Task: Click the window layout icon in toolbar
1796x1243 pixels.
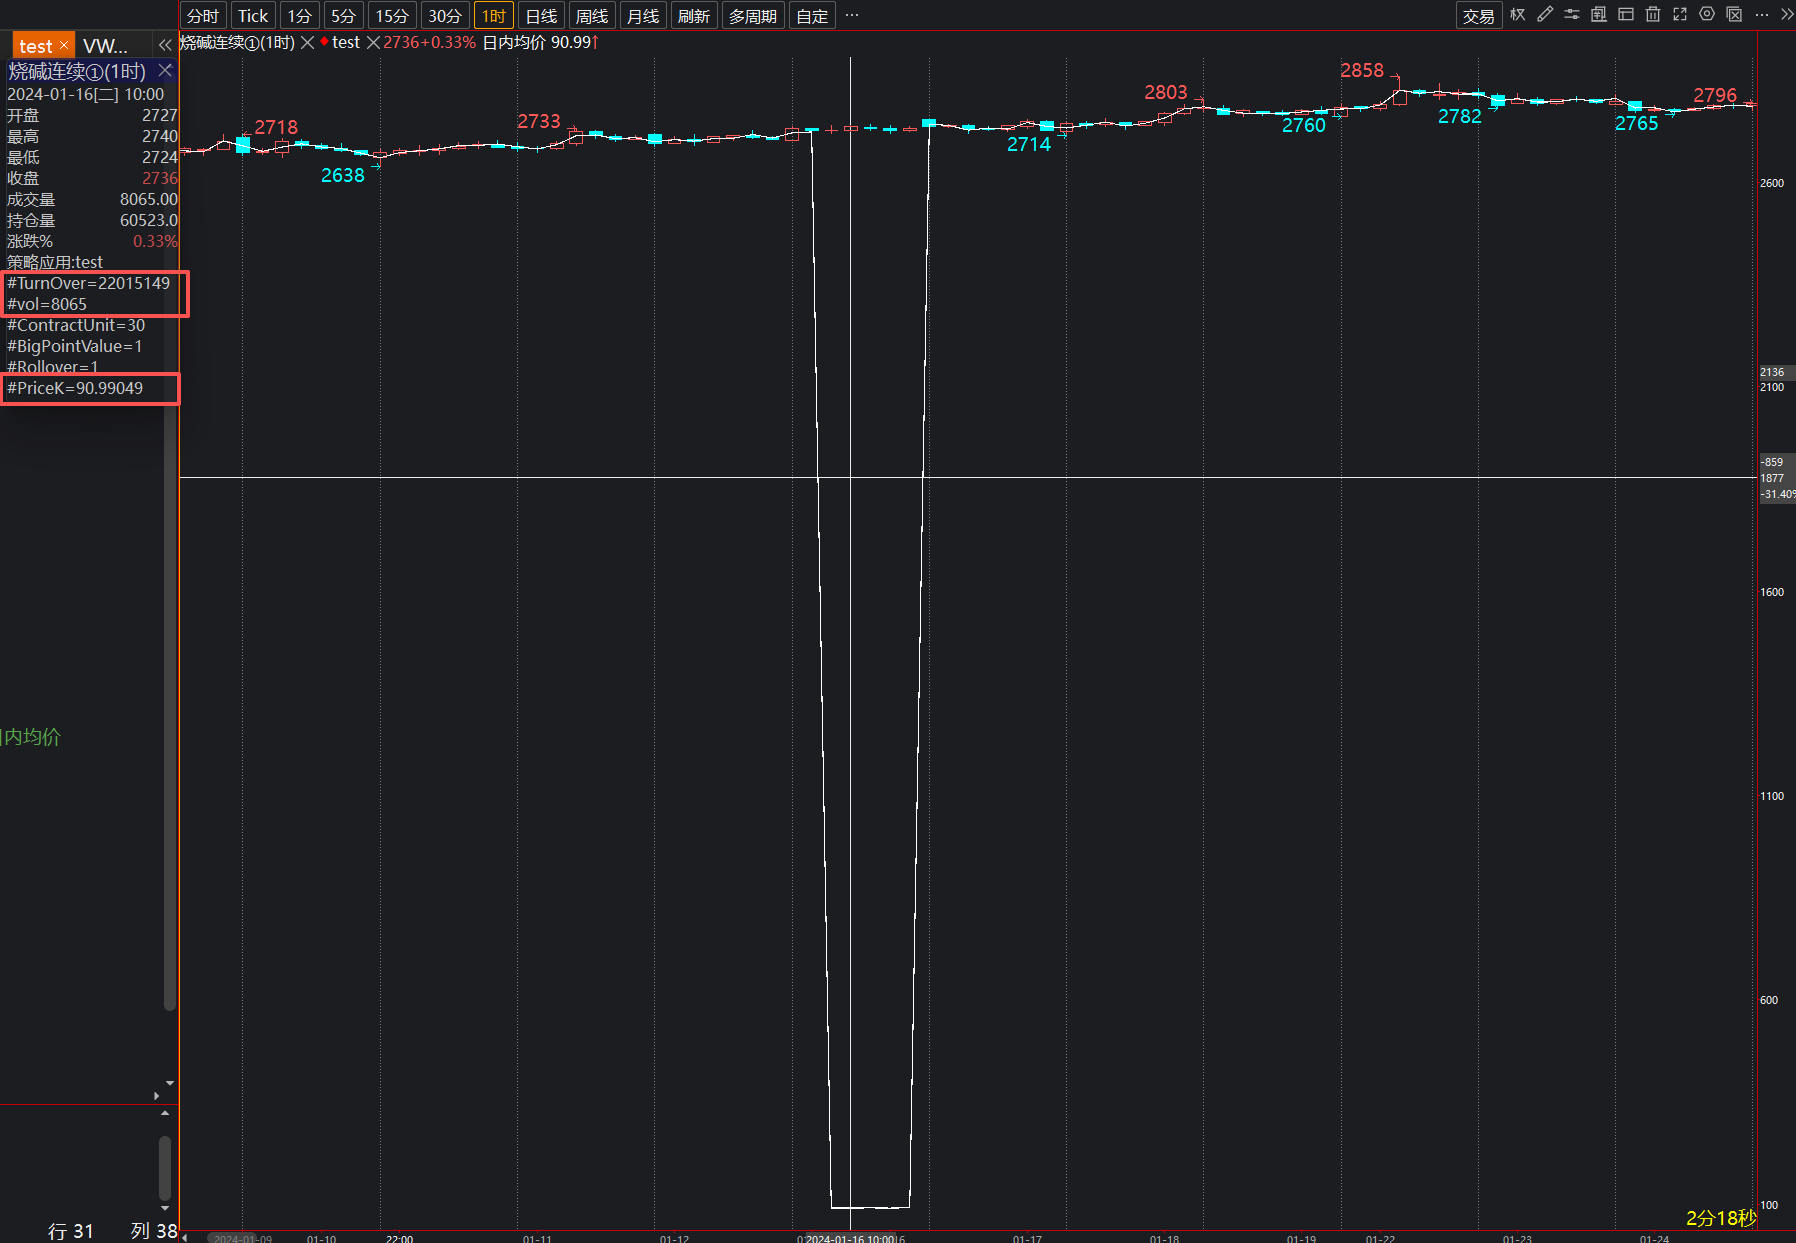Action: pyautogui.click(x=1626, y=14)
